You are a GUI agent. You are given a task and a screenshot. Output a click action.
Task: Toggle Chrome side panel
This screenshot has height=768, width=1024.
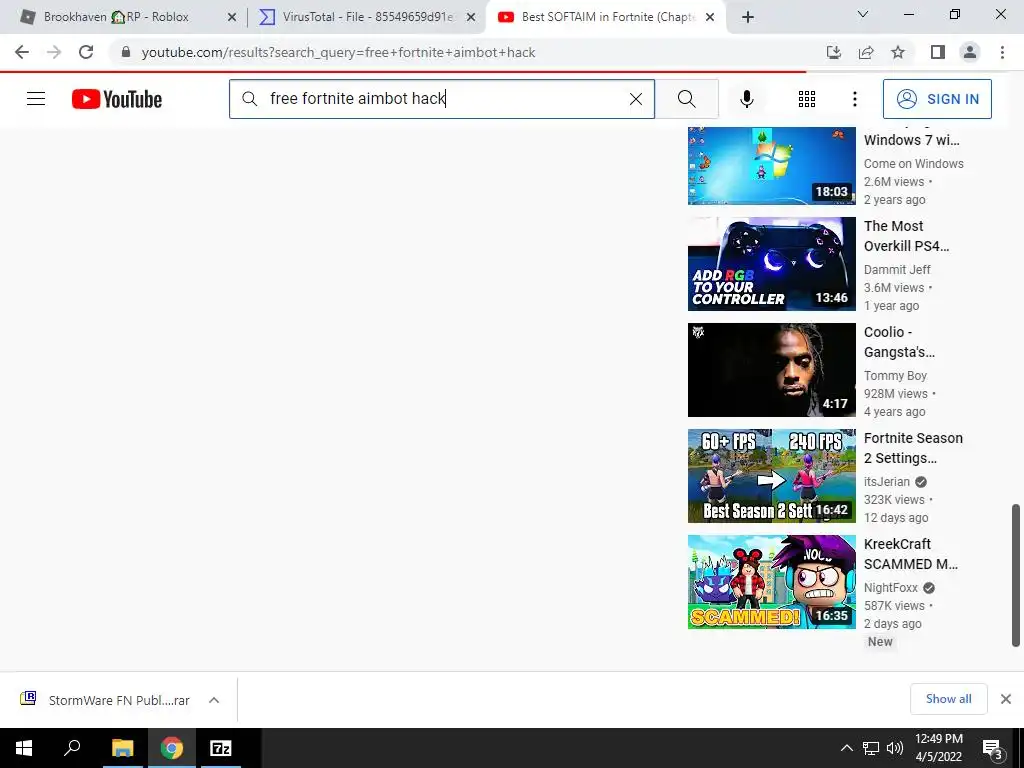938,52
